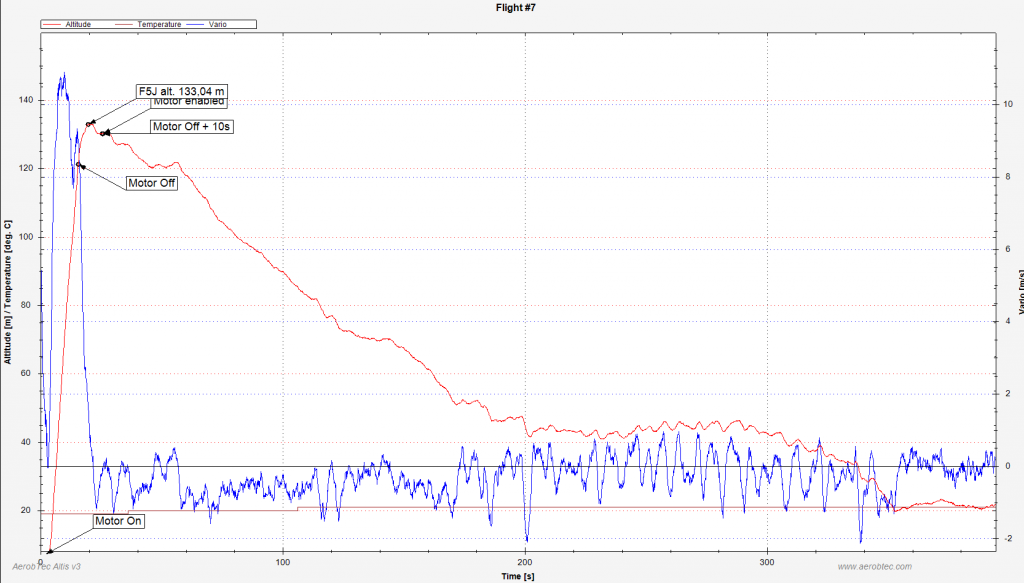1024x583 pixels.
Task: Click the "Motor On" annotation label
Action: [x=120, y=521]
